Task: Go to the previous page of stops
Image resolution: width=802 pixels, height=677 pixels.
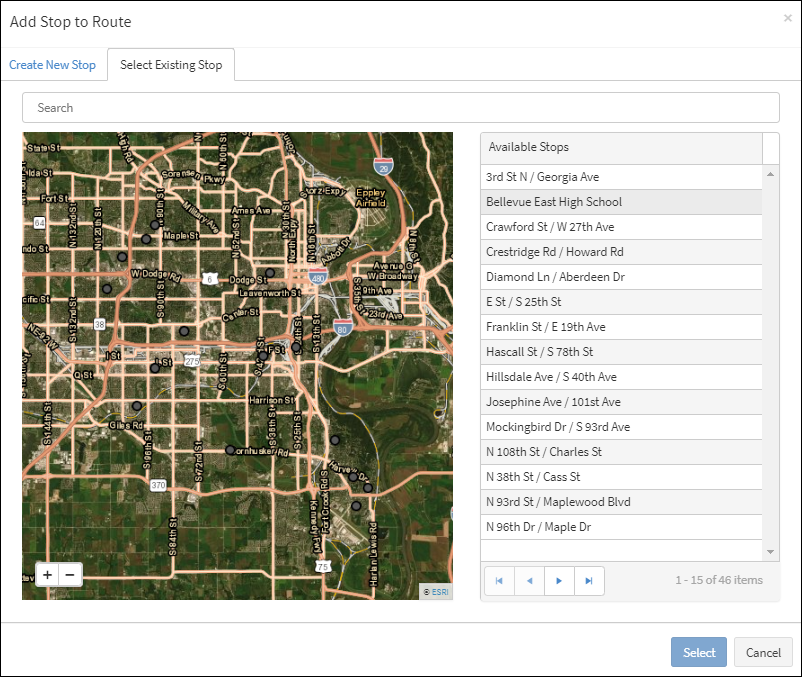Action: pyautogui.click(x=529, y=580)
